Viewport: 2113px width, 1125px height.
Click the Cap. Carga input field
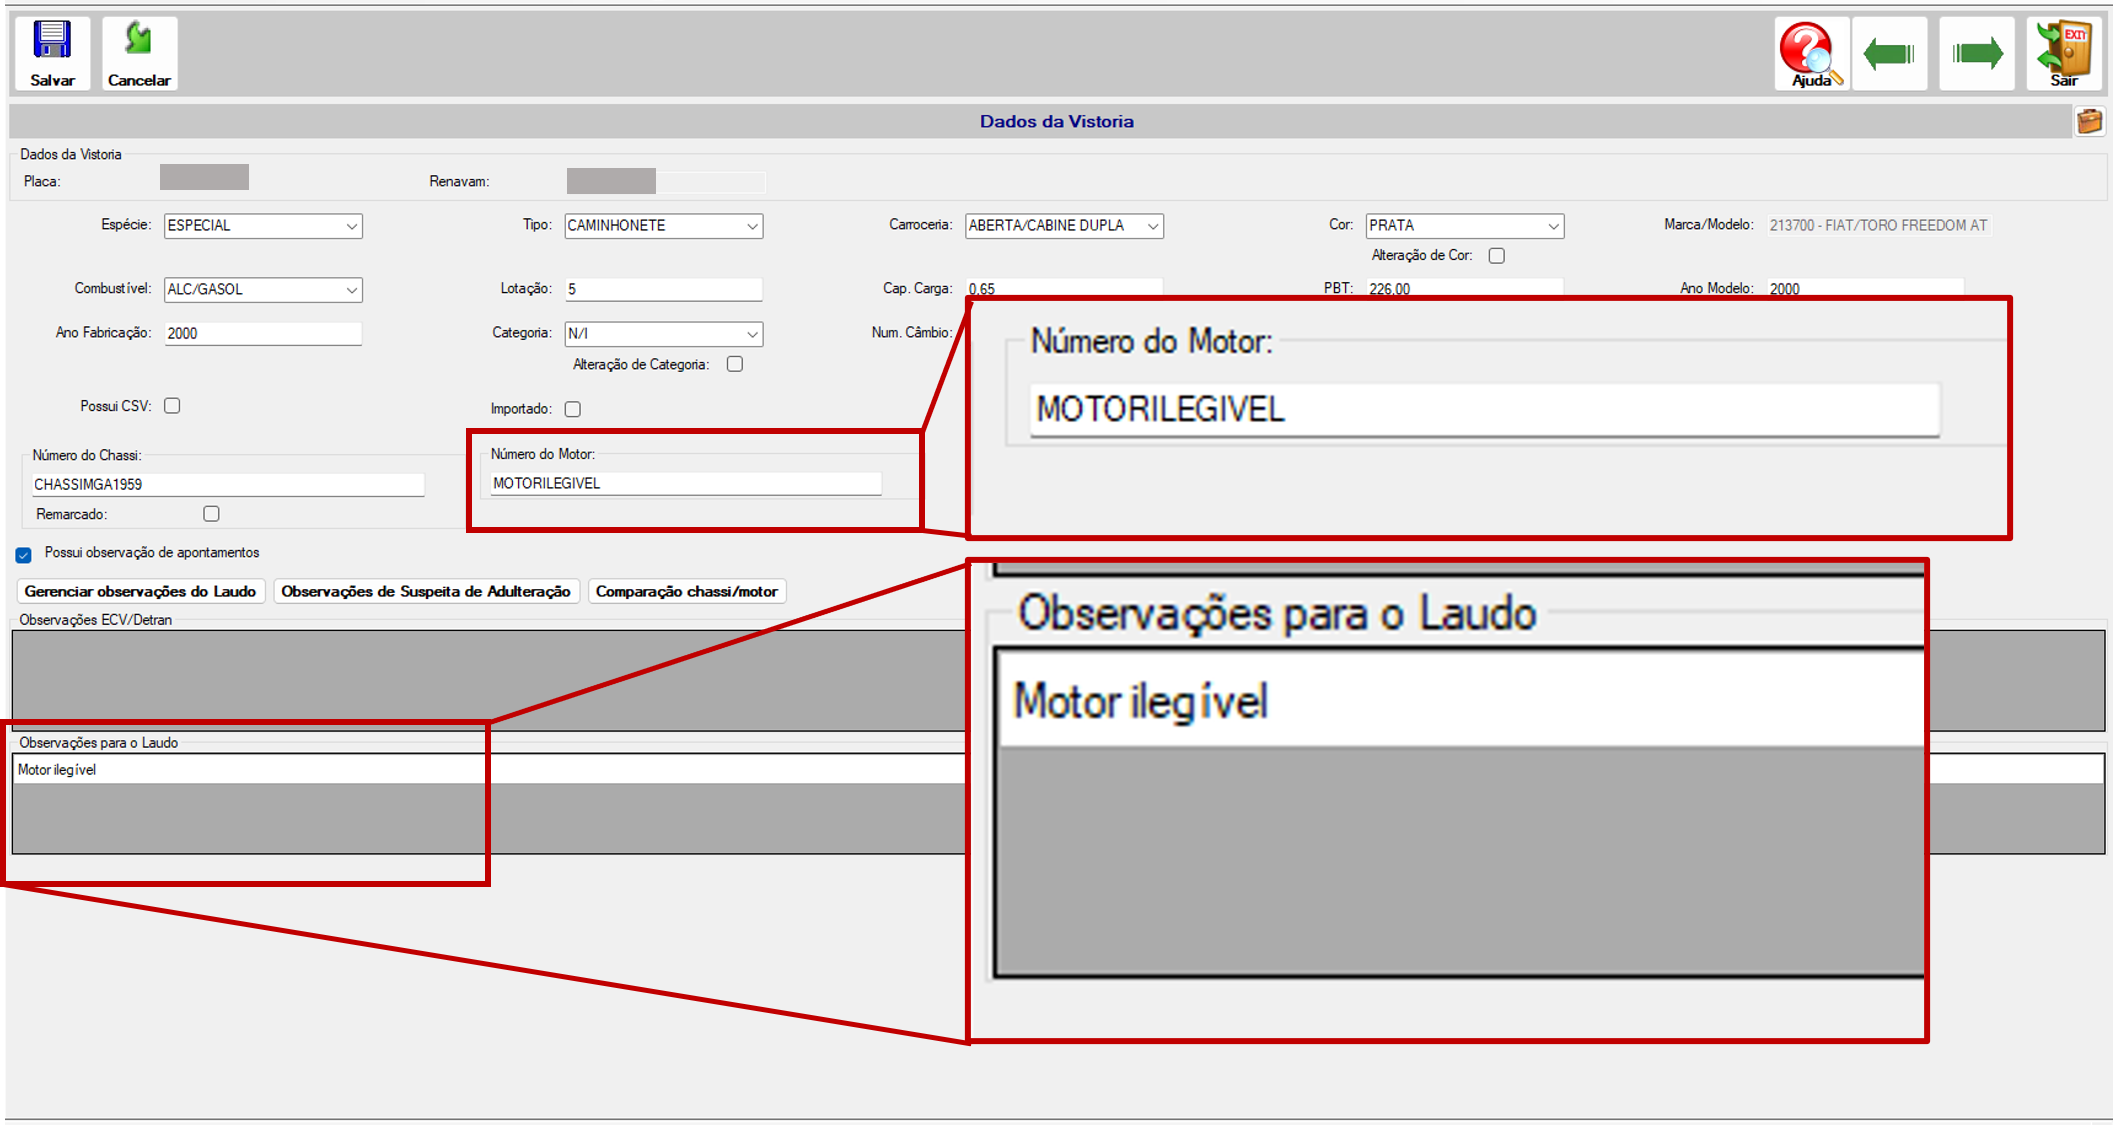(x=1064, y=288)
